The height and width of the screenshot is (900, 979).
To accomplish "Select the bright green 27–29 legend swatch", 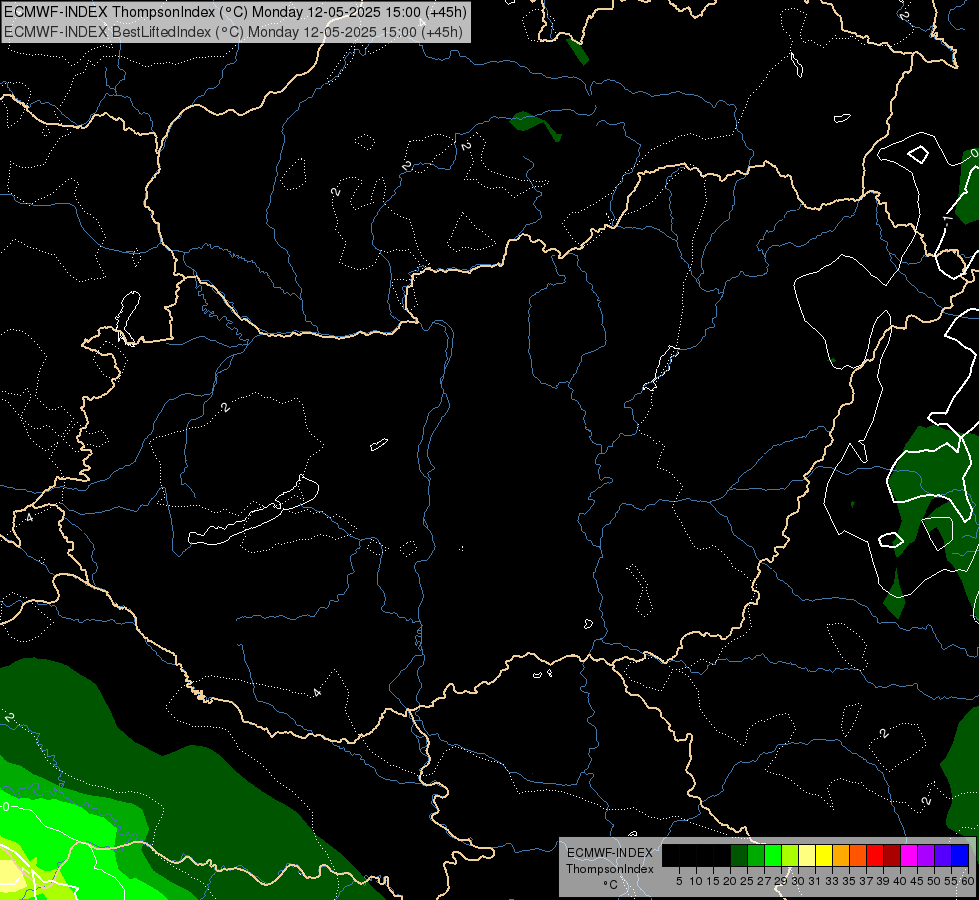I will pos(773,855).
